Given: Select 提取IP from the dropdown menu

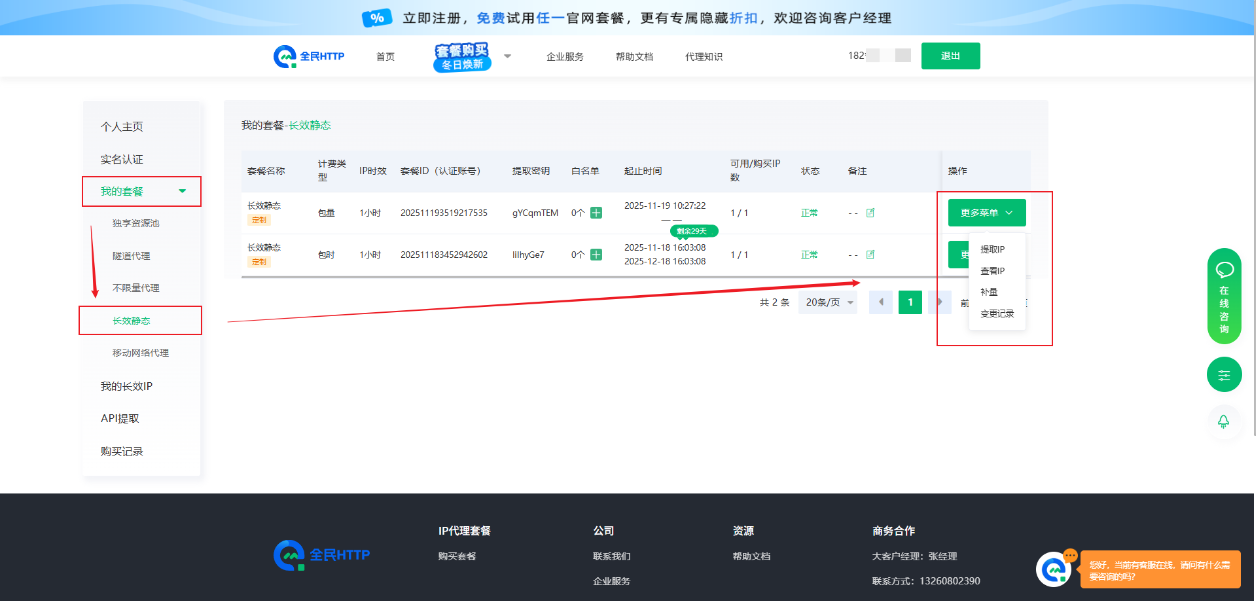Looking at the screenshot, I should (992, 249).
